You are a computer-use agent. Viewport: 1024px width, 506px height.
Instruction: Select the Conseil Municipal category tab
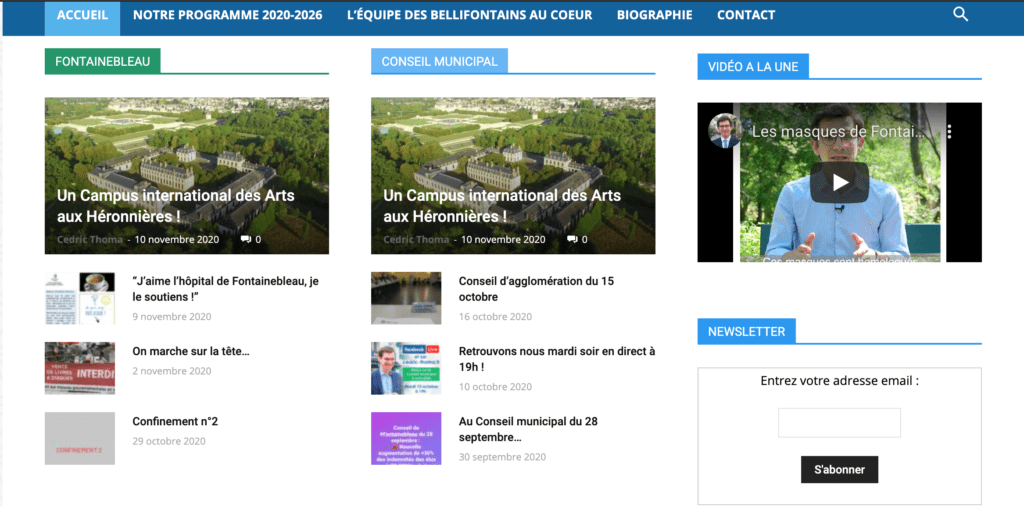[440, 61]
